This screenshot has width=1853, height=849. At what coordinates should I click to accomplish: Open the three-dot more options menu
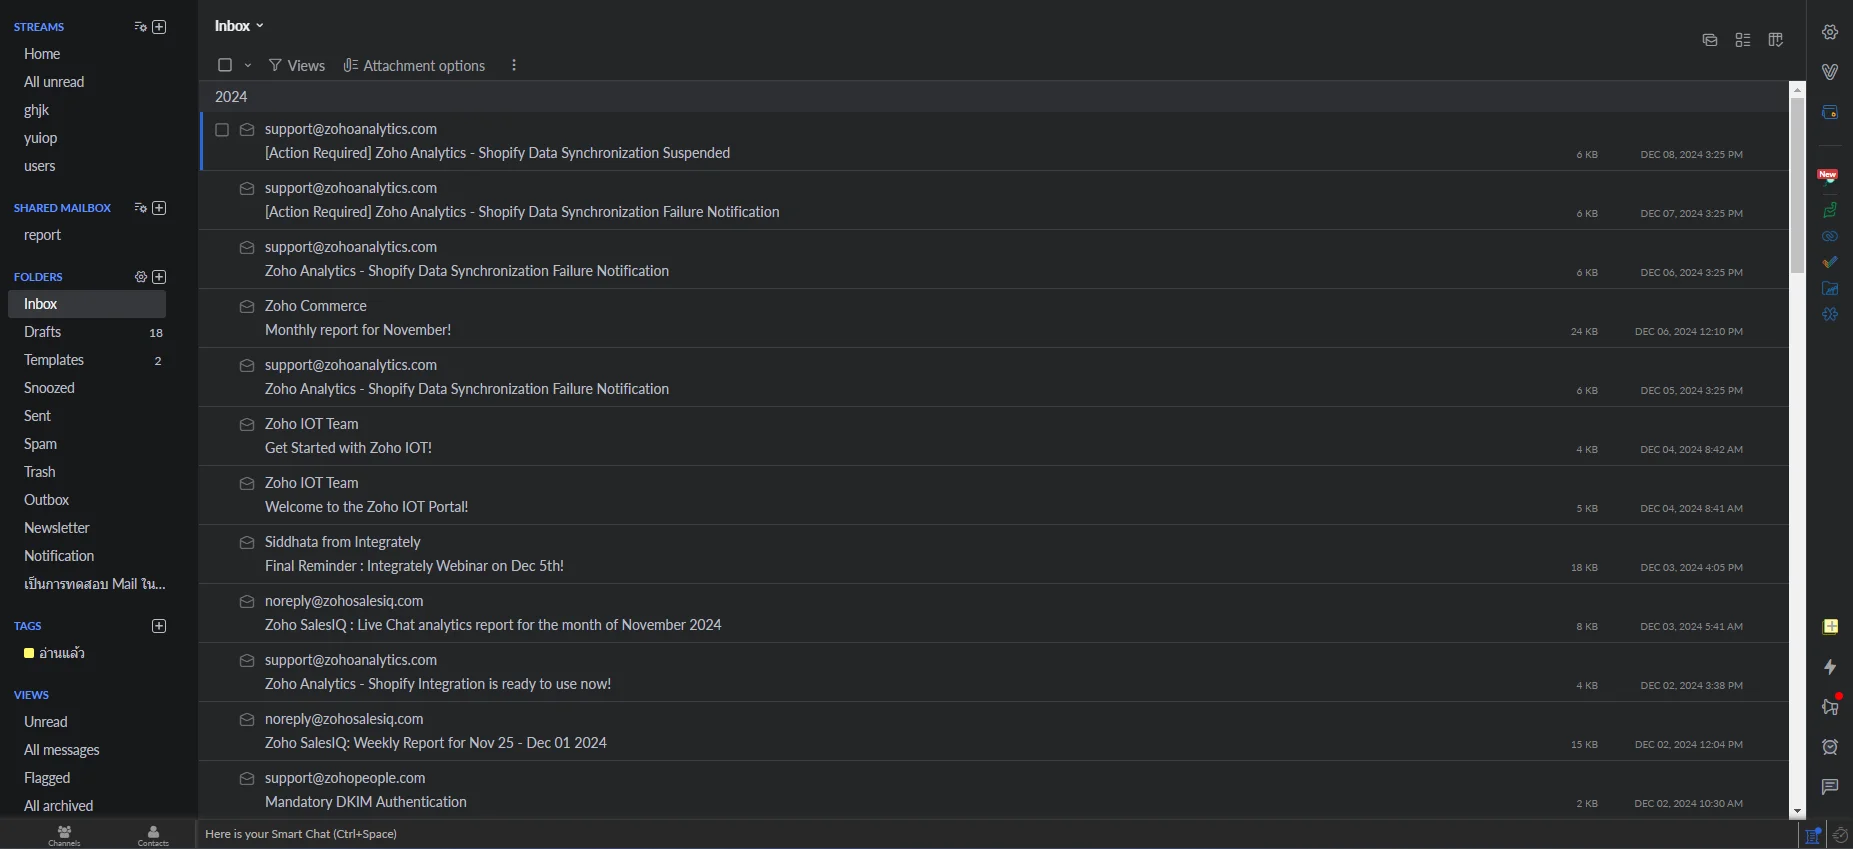[x=514, y=65]
